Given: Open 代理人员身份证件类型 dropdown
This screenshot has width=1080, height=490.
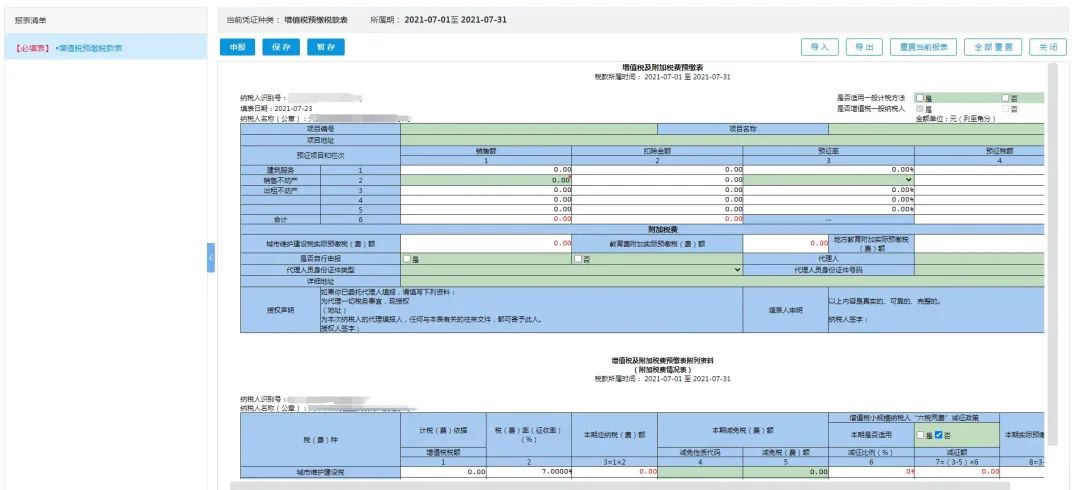Looking at the screenshot, I should (571, 269).
